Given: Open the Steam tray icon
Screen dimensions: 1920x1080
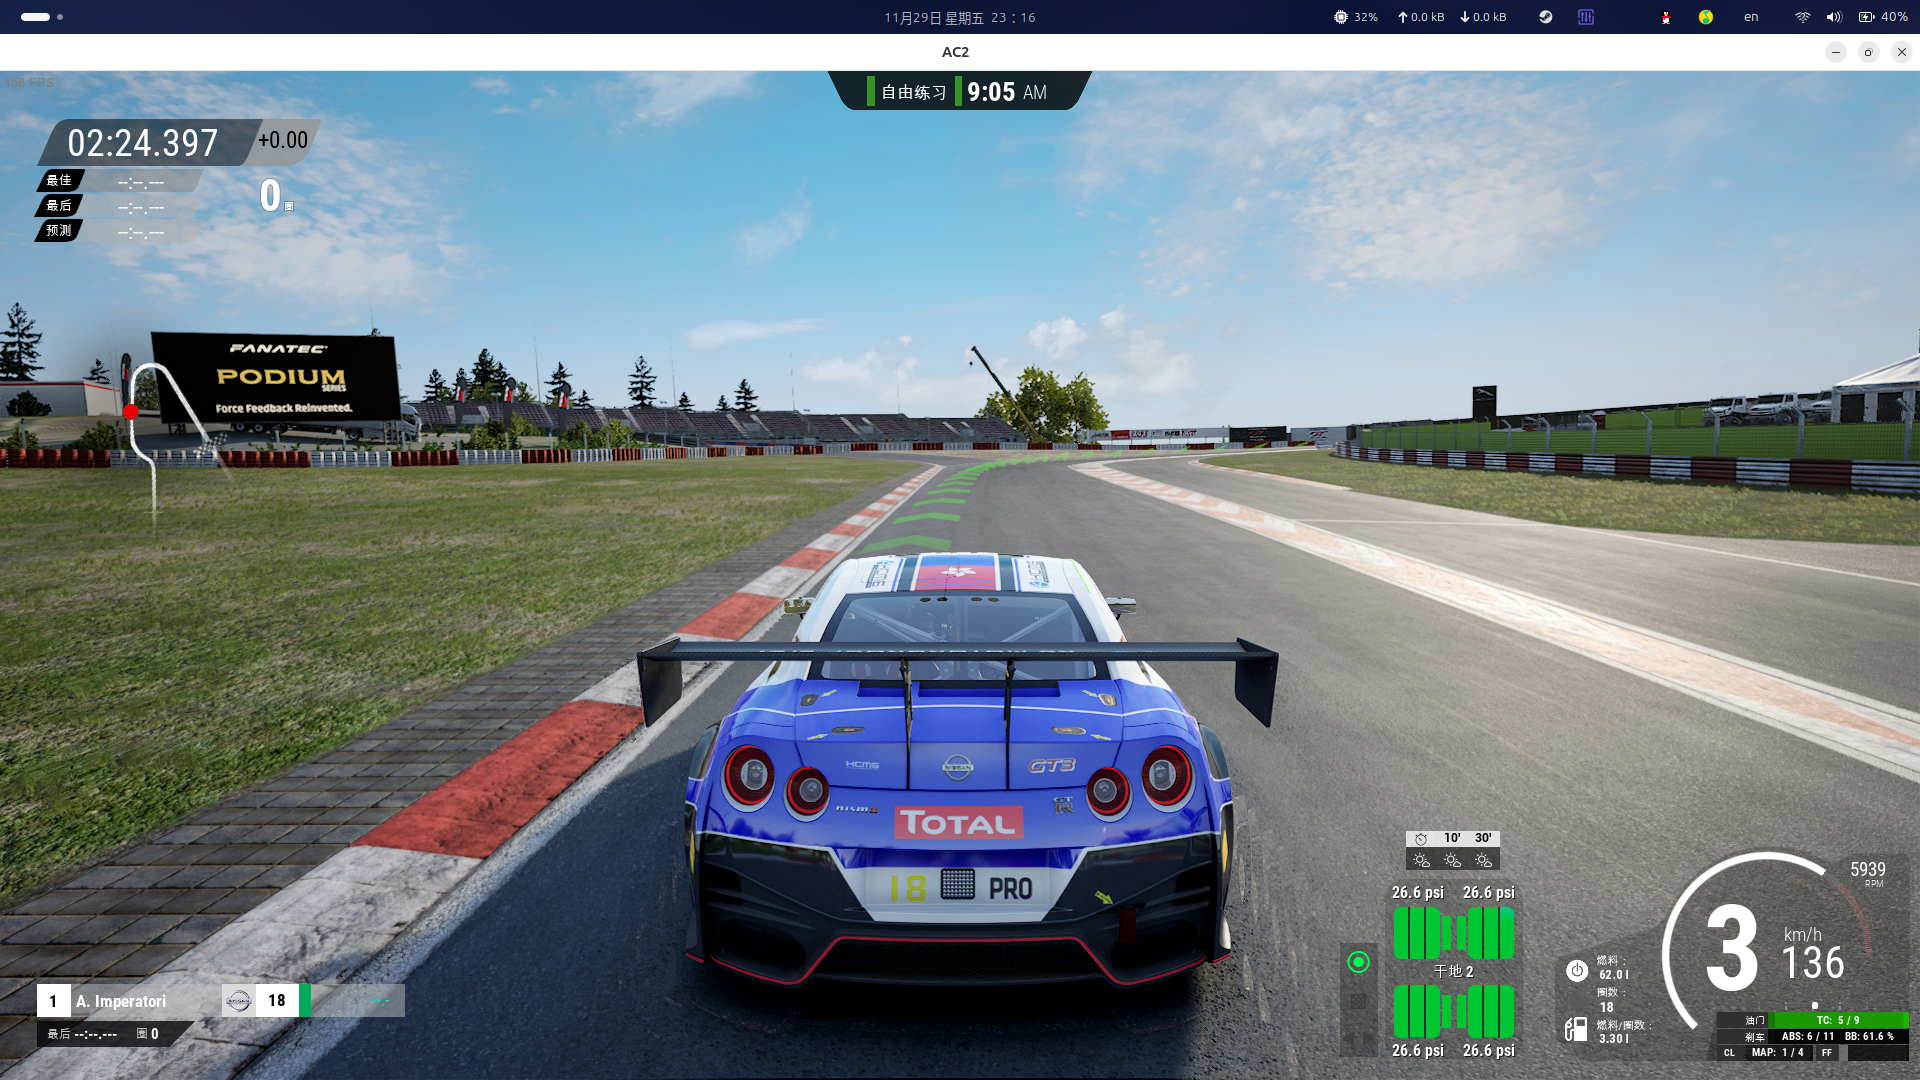Looking at the screenshot, I should [x=1545, y=17].
